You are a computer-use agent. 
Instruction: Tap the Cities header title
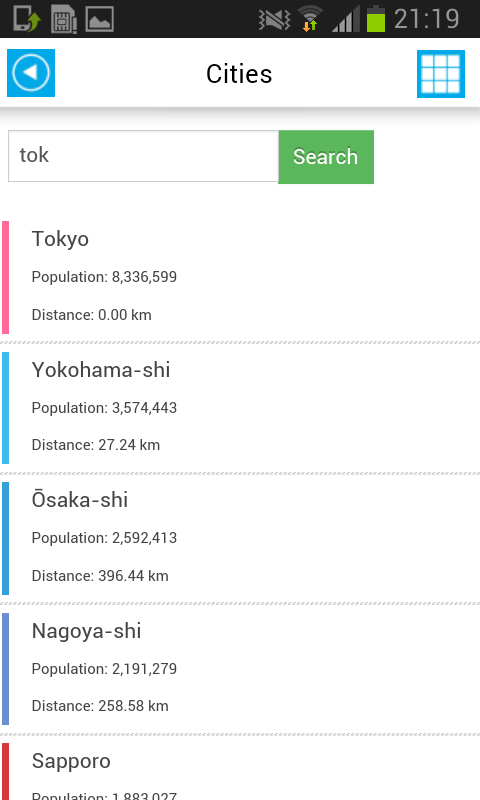239,74
